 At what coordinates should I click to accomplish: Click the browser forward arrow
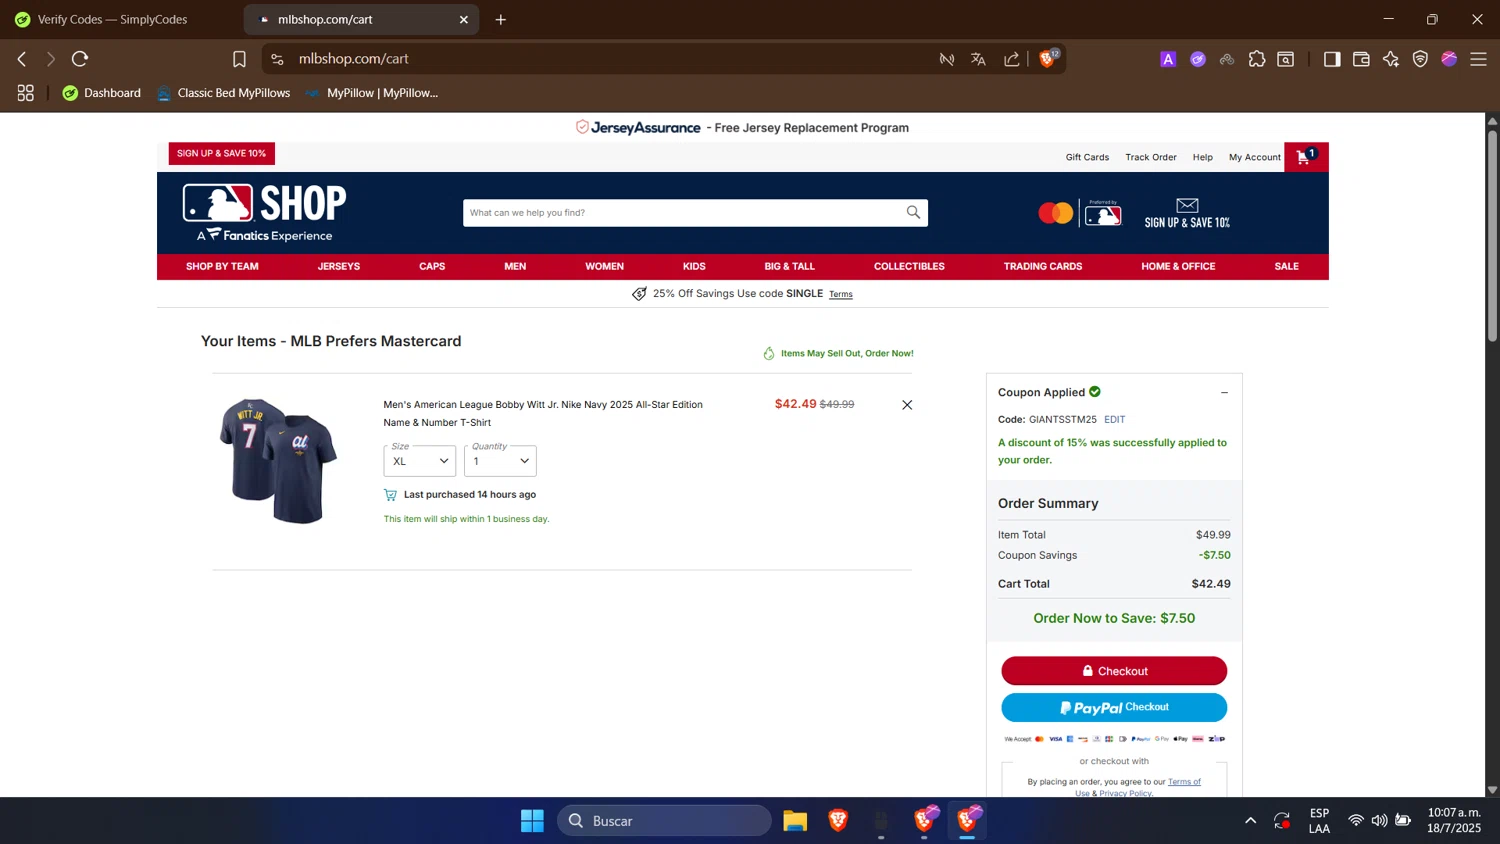pyautogui.click(x=51, y=59)
